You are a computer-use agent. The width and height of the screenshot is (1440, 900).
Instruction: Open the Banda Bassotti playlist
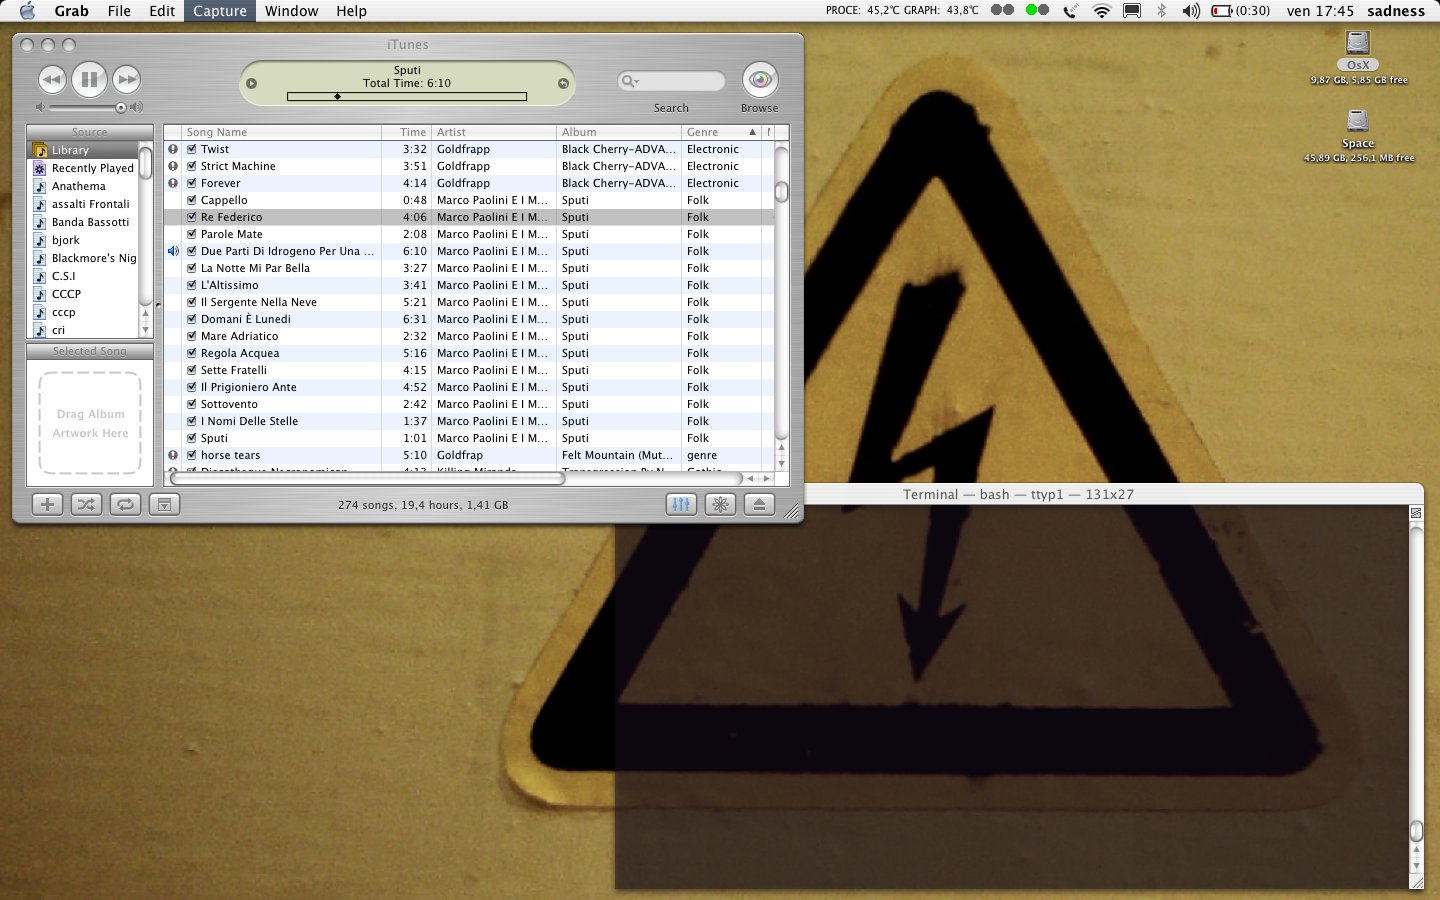pyautogui.click(x=82, y=222)
